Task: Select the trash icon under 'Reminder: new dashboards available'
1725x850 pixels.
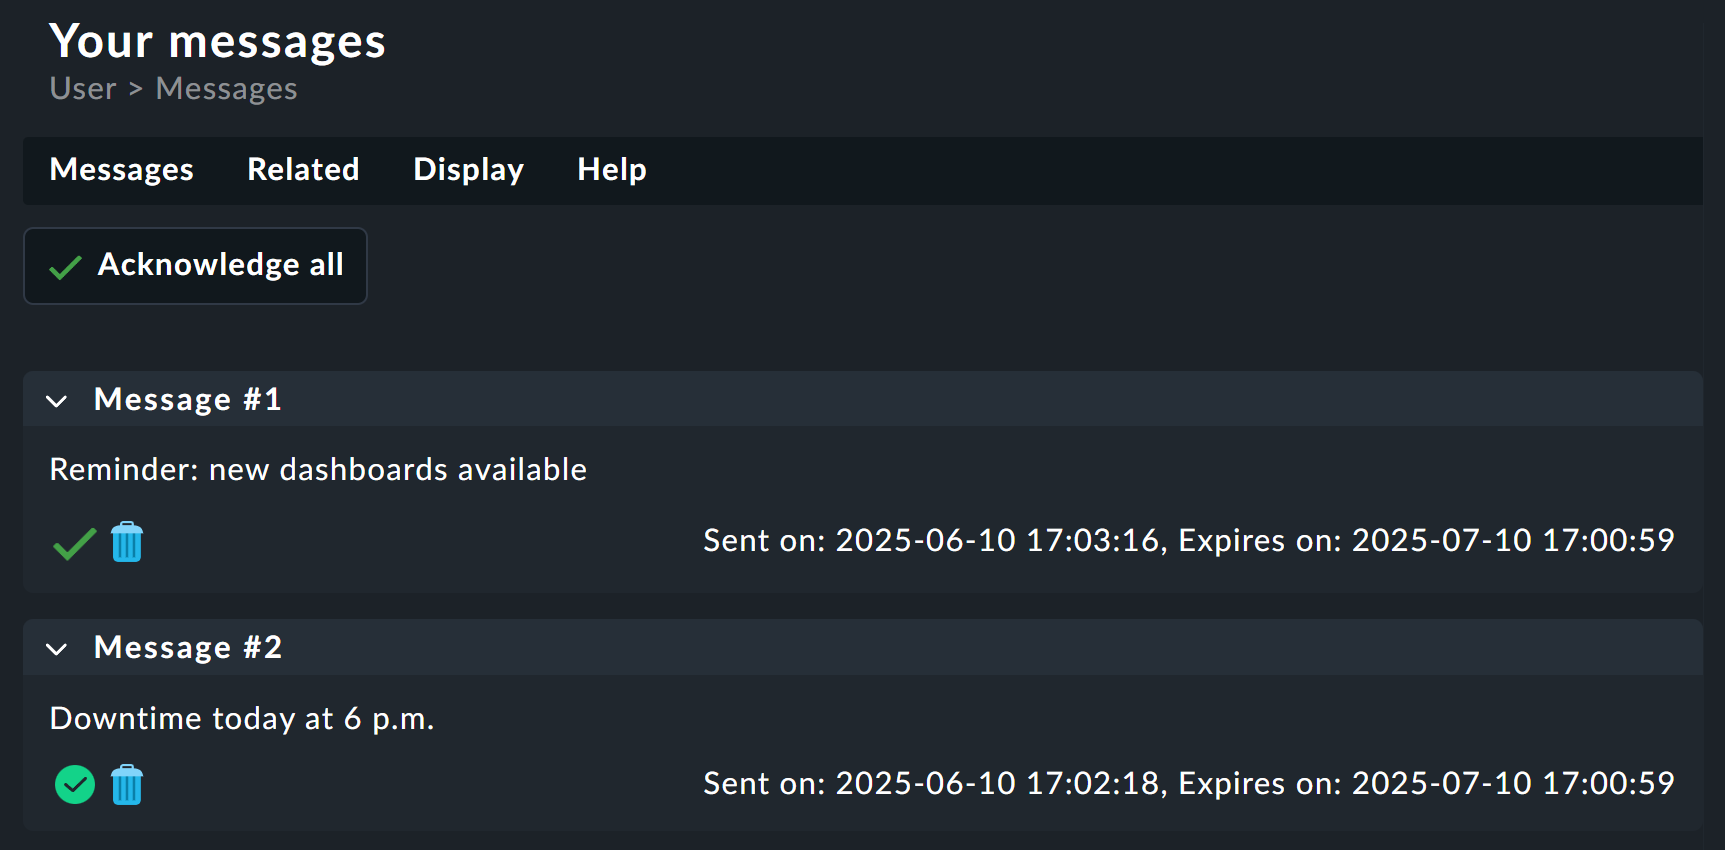Action: coord(126,542)
